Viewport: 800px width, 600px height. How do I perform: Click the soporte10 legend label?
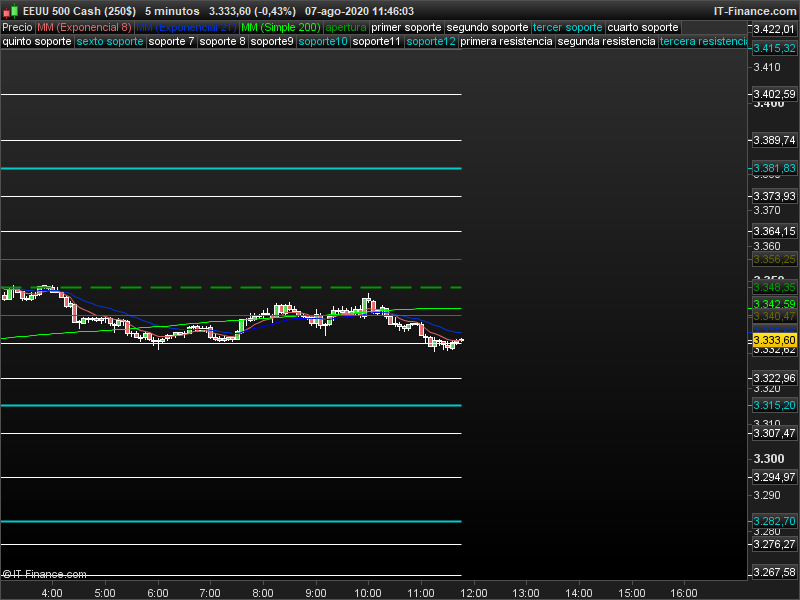point(323,42)
